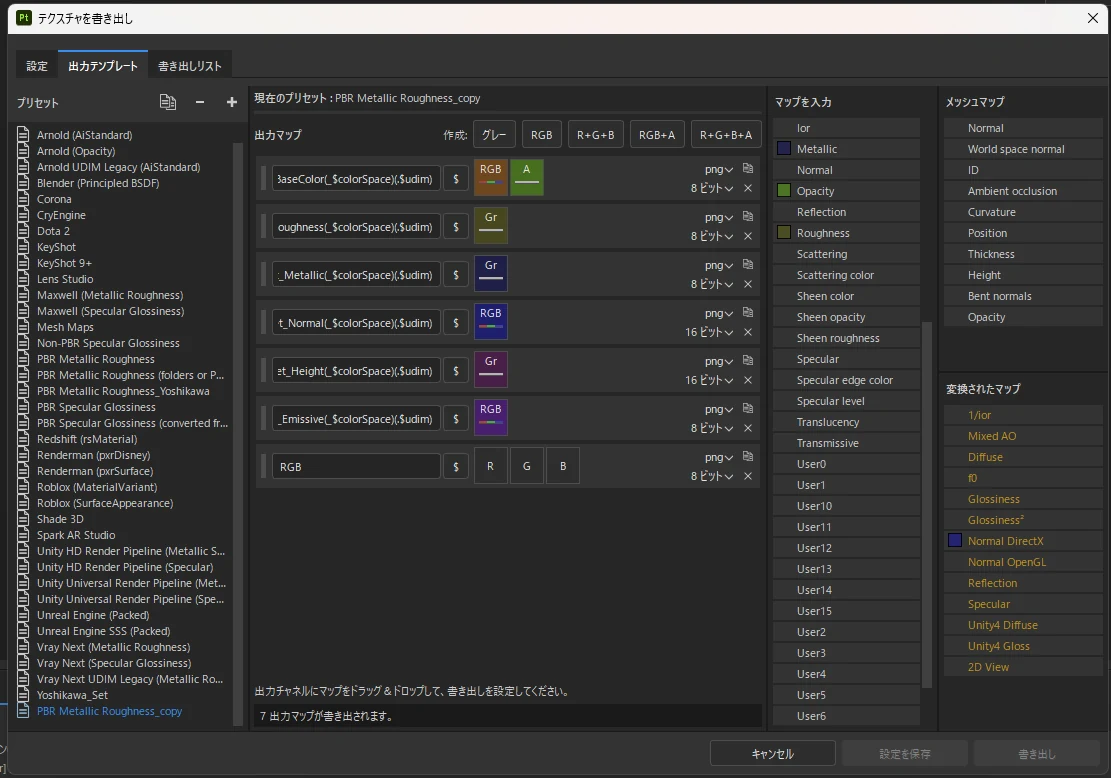Screen dimensions: 1111x778
Task: Pick Roughness in input maps list
Action: (x=846, y=233)
